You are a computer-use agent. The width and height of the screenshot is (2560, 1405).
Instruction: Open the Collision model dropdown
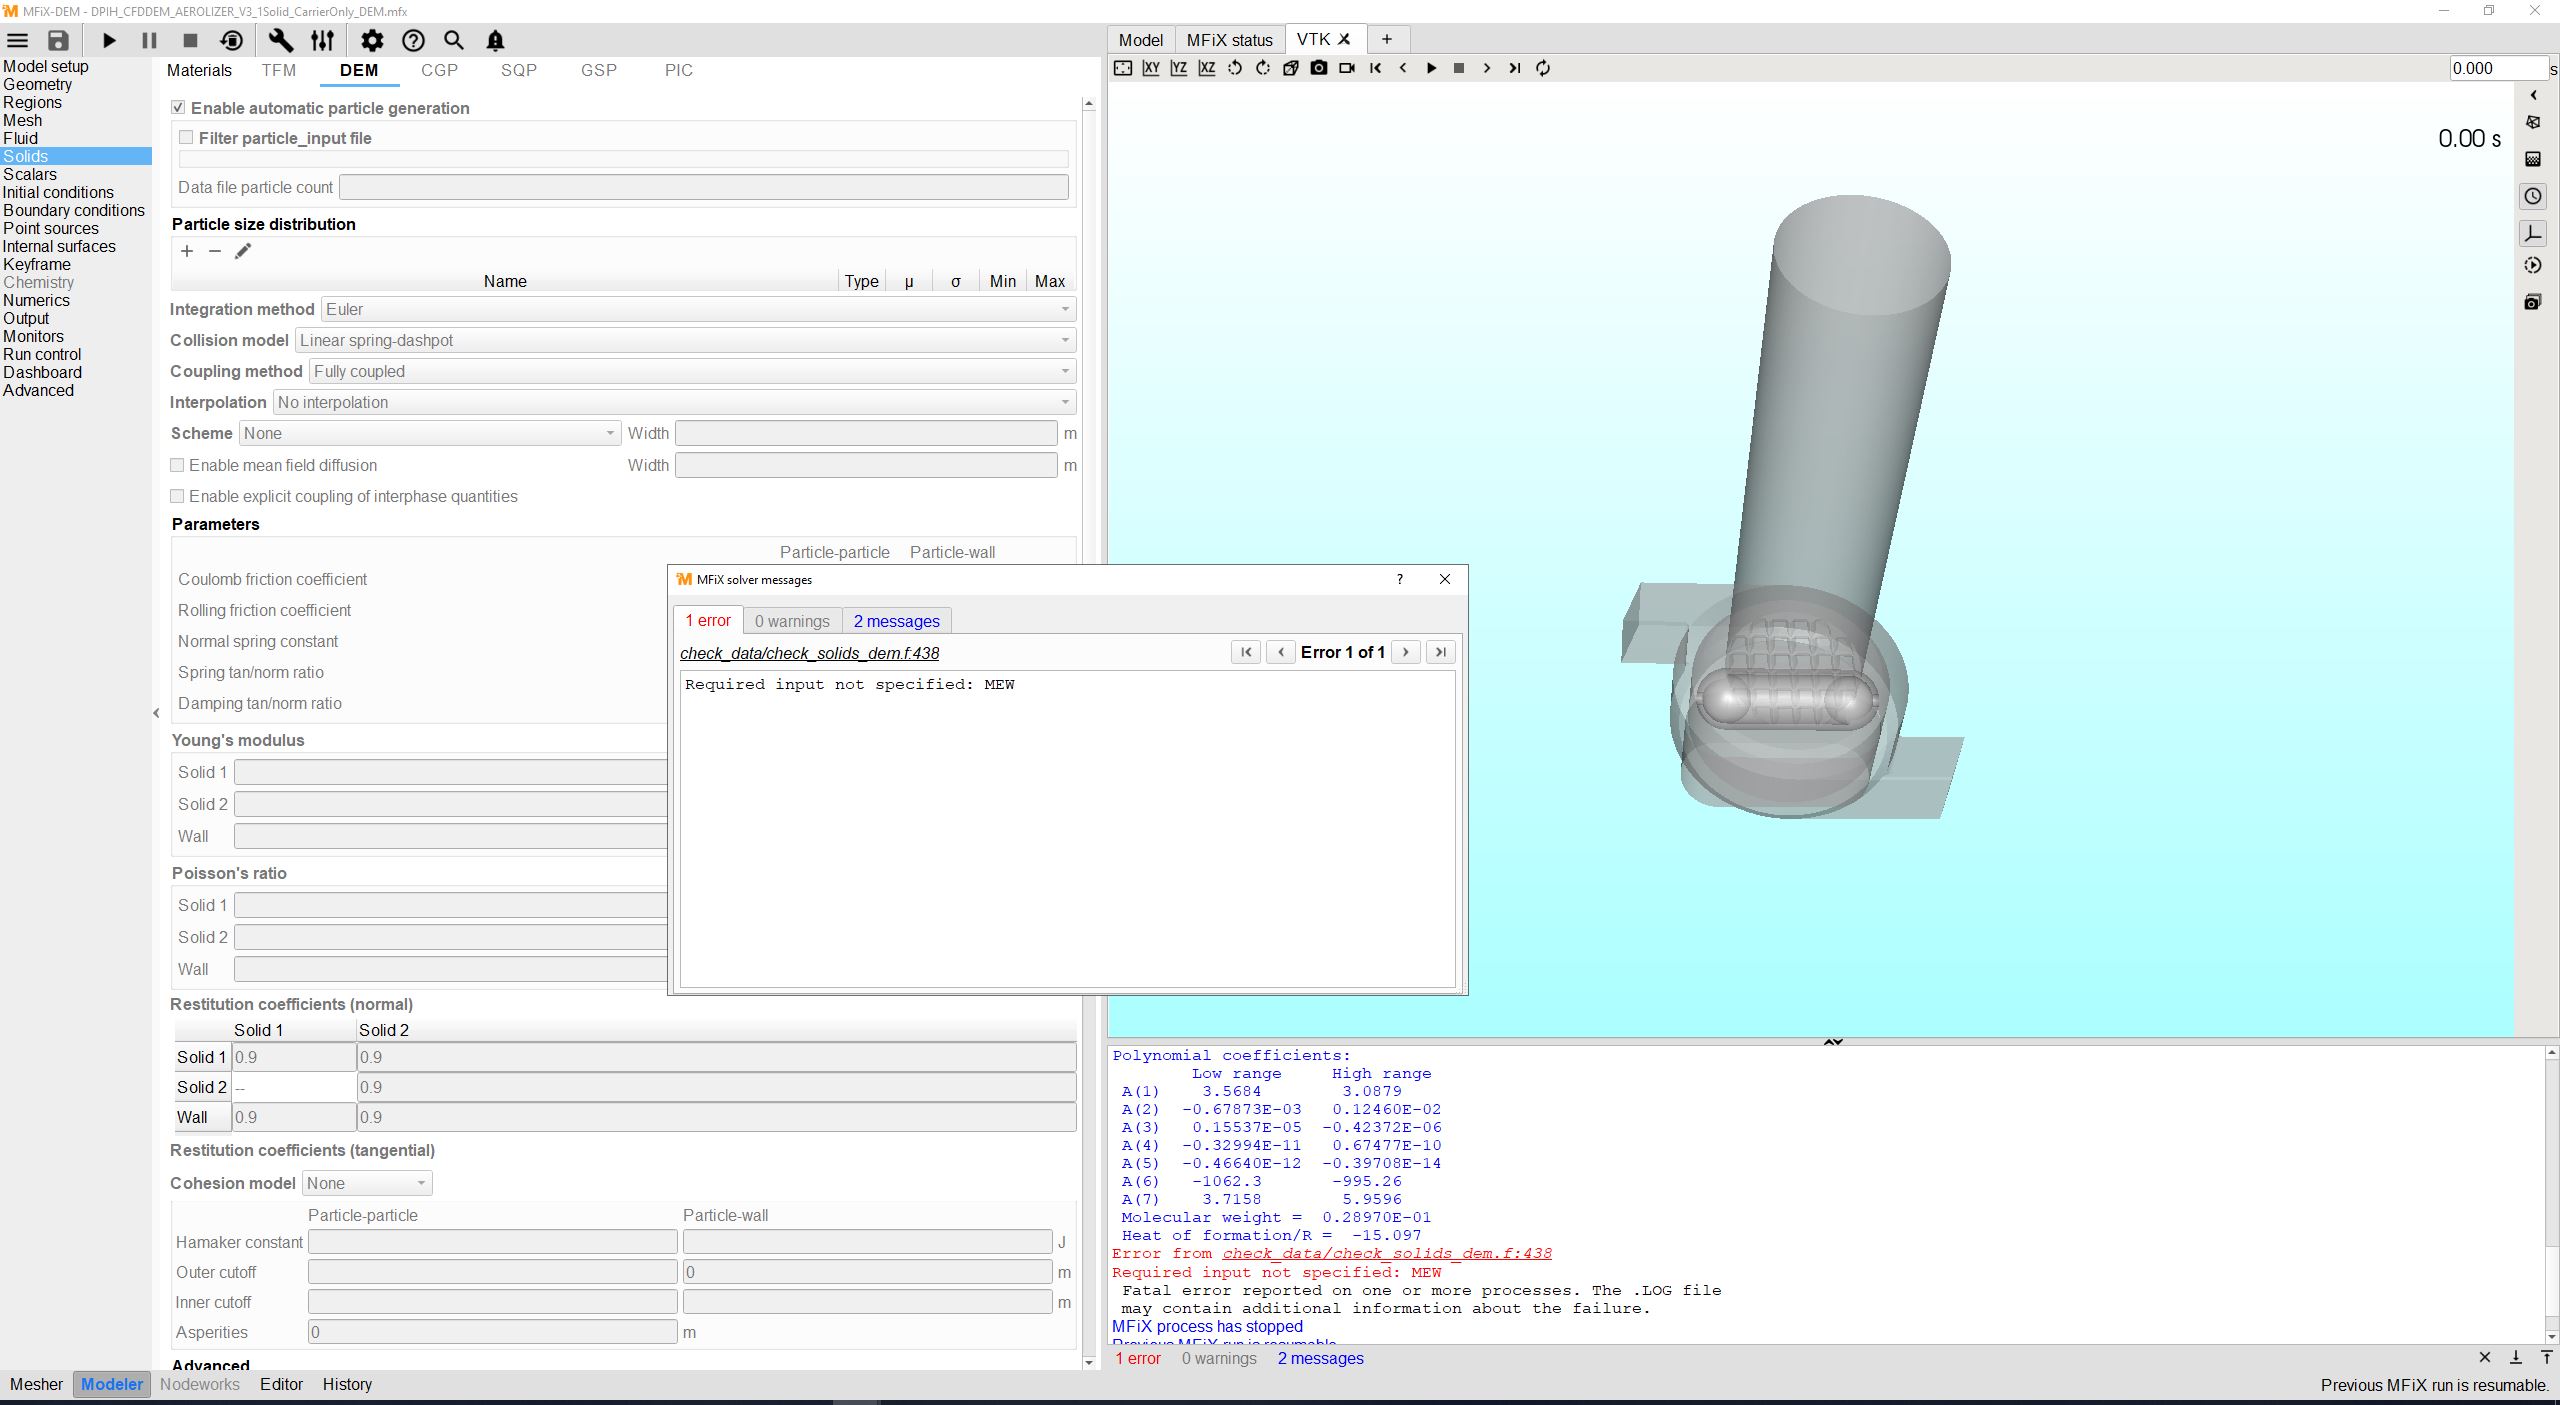685,340
